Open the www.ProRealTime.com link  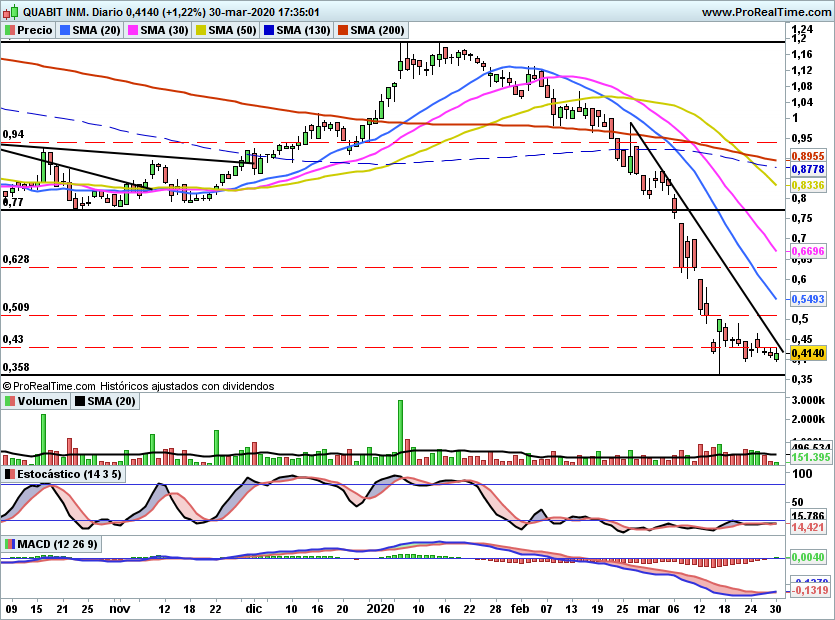pos(765,12)
